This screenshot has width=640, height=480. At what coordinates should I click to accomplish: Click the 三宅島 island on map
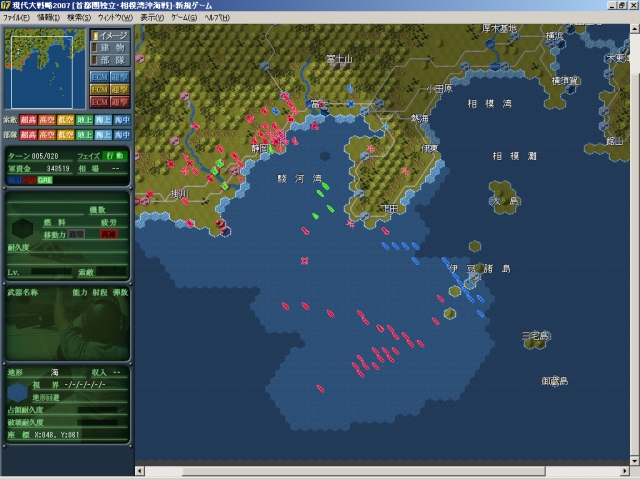[535, 342]
